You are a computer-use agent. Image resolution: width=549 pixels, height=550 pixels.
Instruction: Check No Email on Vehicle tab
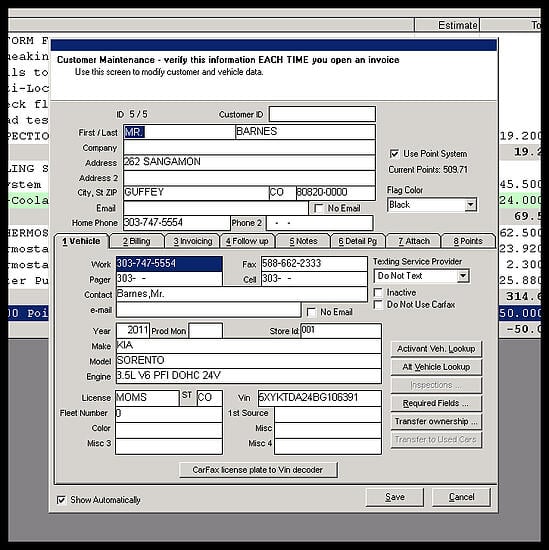click(x=311, y=312)
